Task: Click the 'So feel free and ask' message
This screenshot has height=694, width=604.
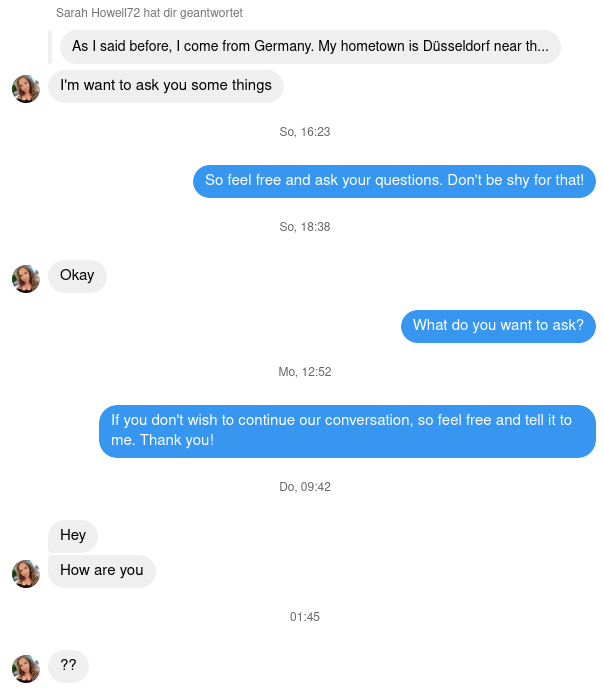Action: click(394, 181)
